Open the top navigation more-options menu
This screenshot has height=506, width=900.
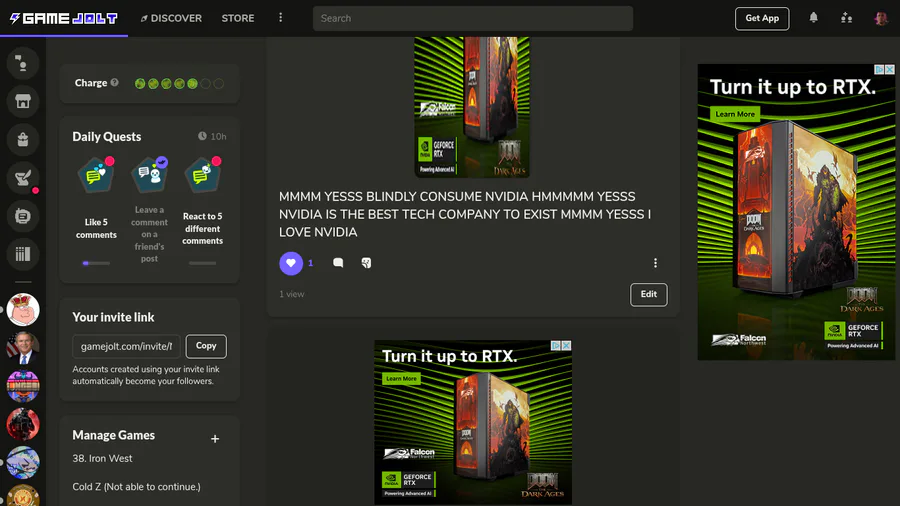281,18
